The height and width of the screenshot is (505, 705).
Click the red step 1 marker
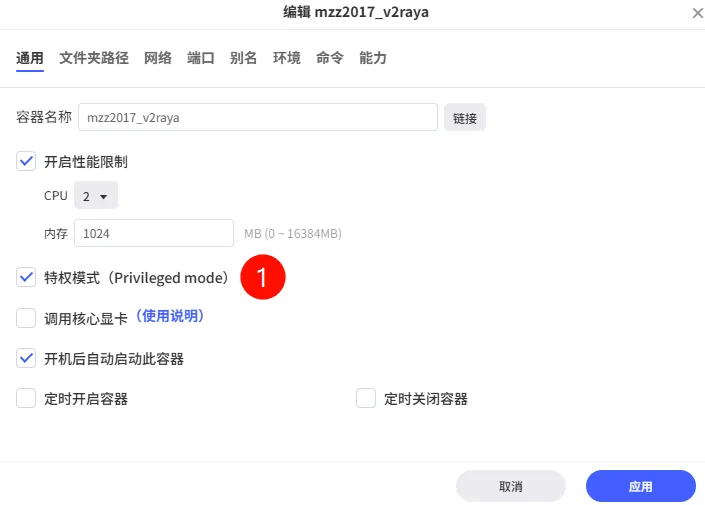[x=263, y=278]
